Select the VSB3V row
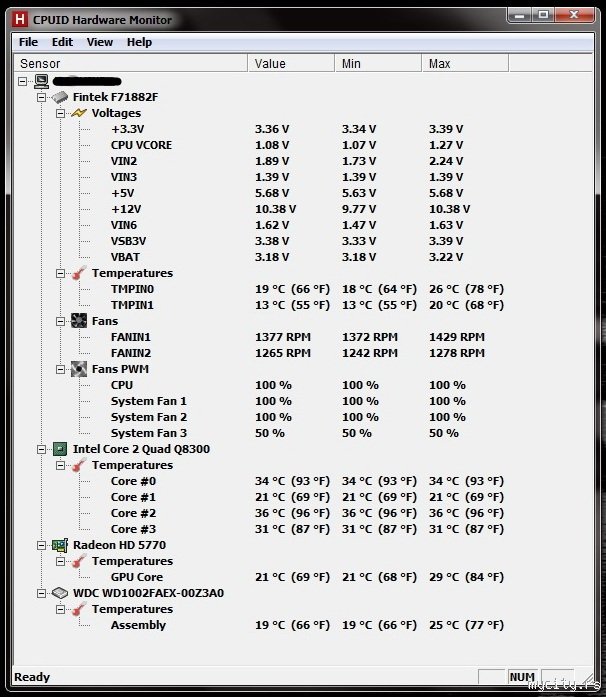This screenshot has width=606, height=697. tap(128, 241)
